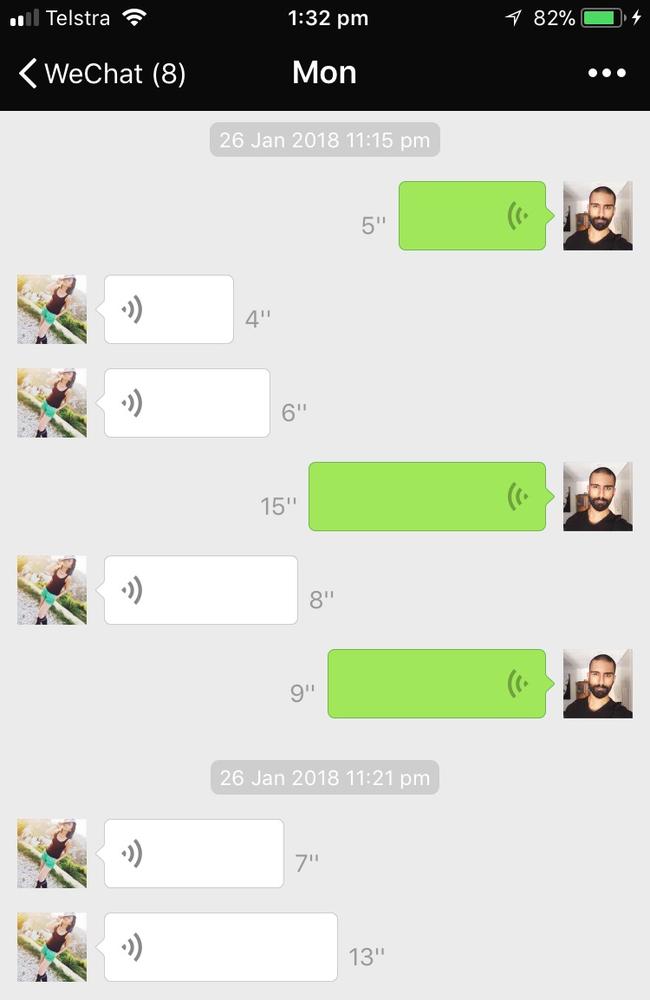Play the received 6-second voice message
This screenshot has width=650, height=1000.
[x=184, y=403]
